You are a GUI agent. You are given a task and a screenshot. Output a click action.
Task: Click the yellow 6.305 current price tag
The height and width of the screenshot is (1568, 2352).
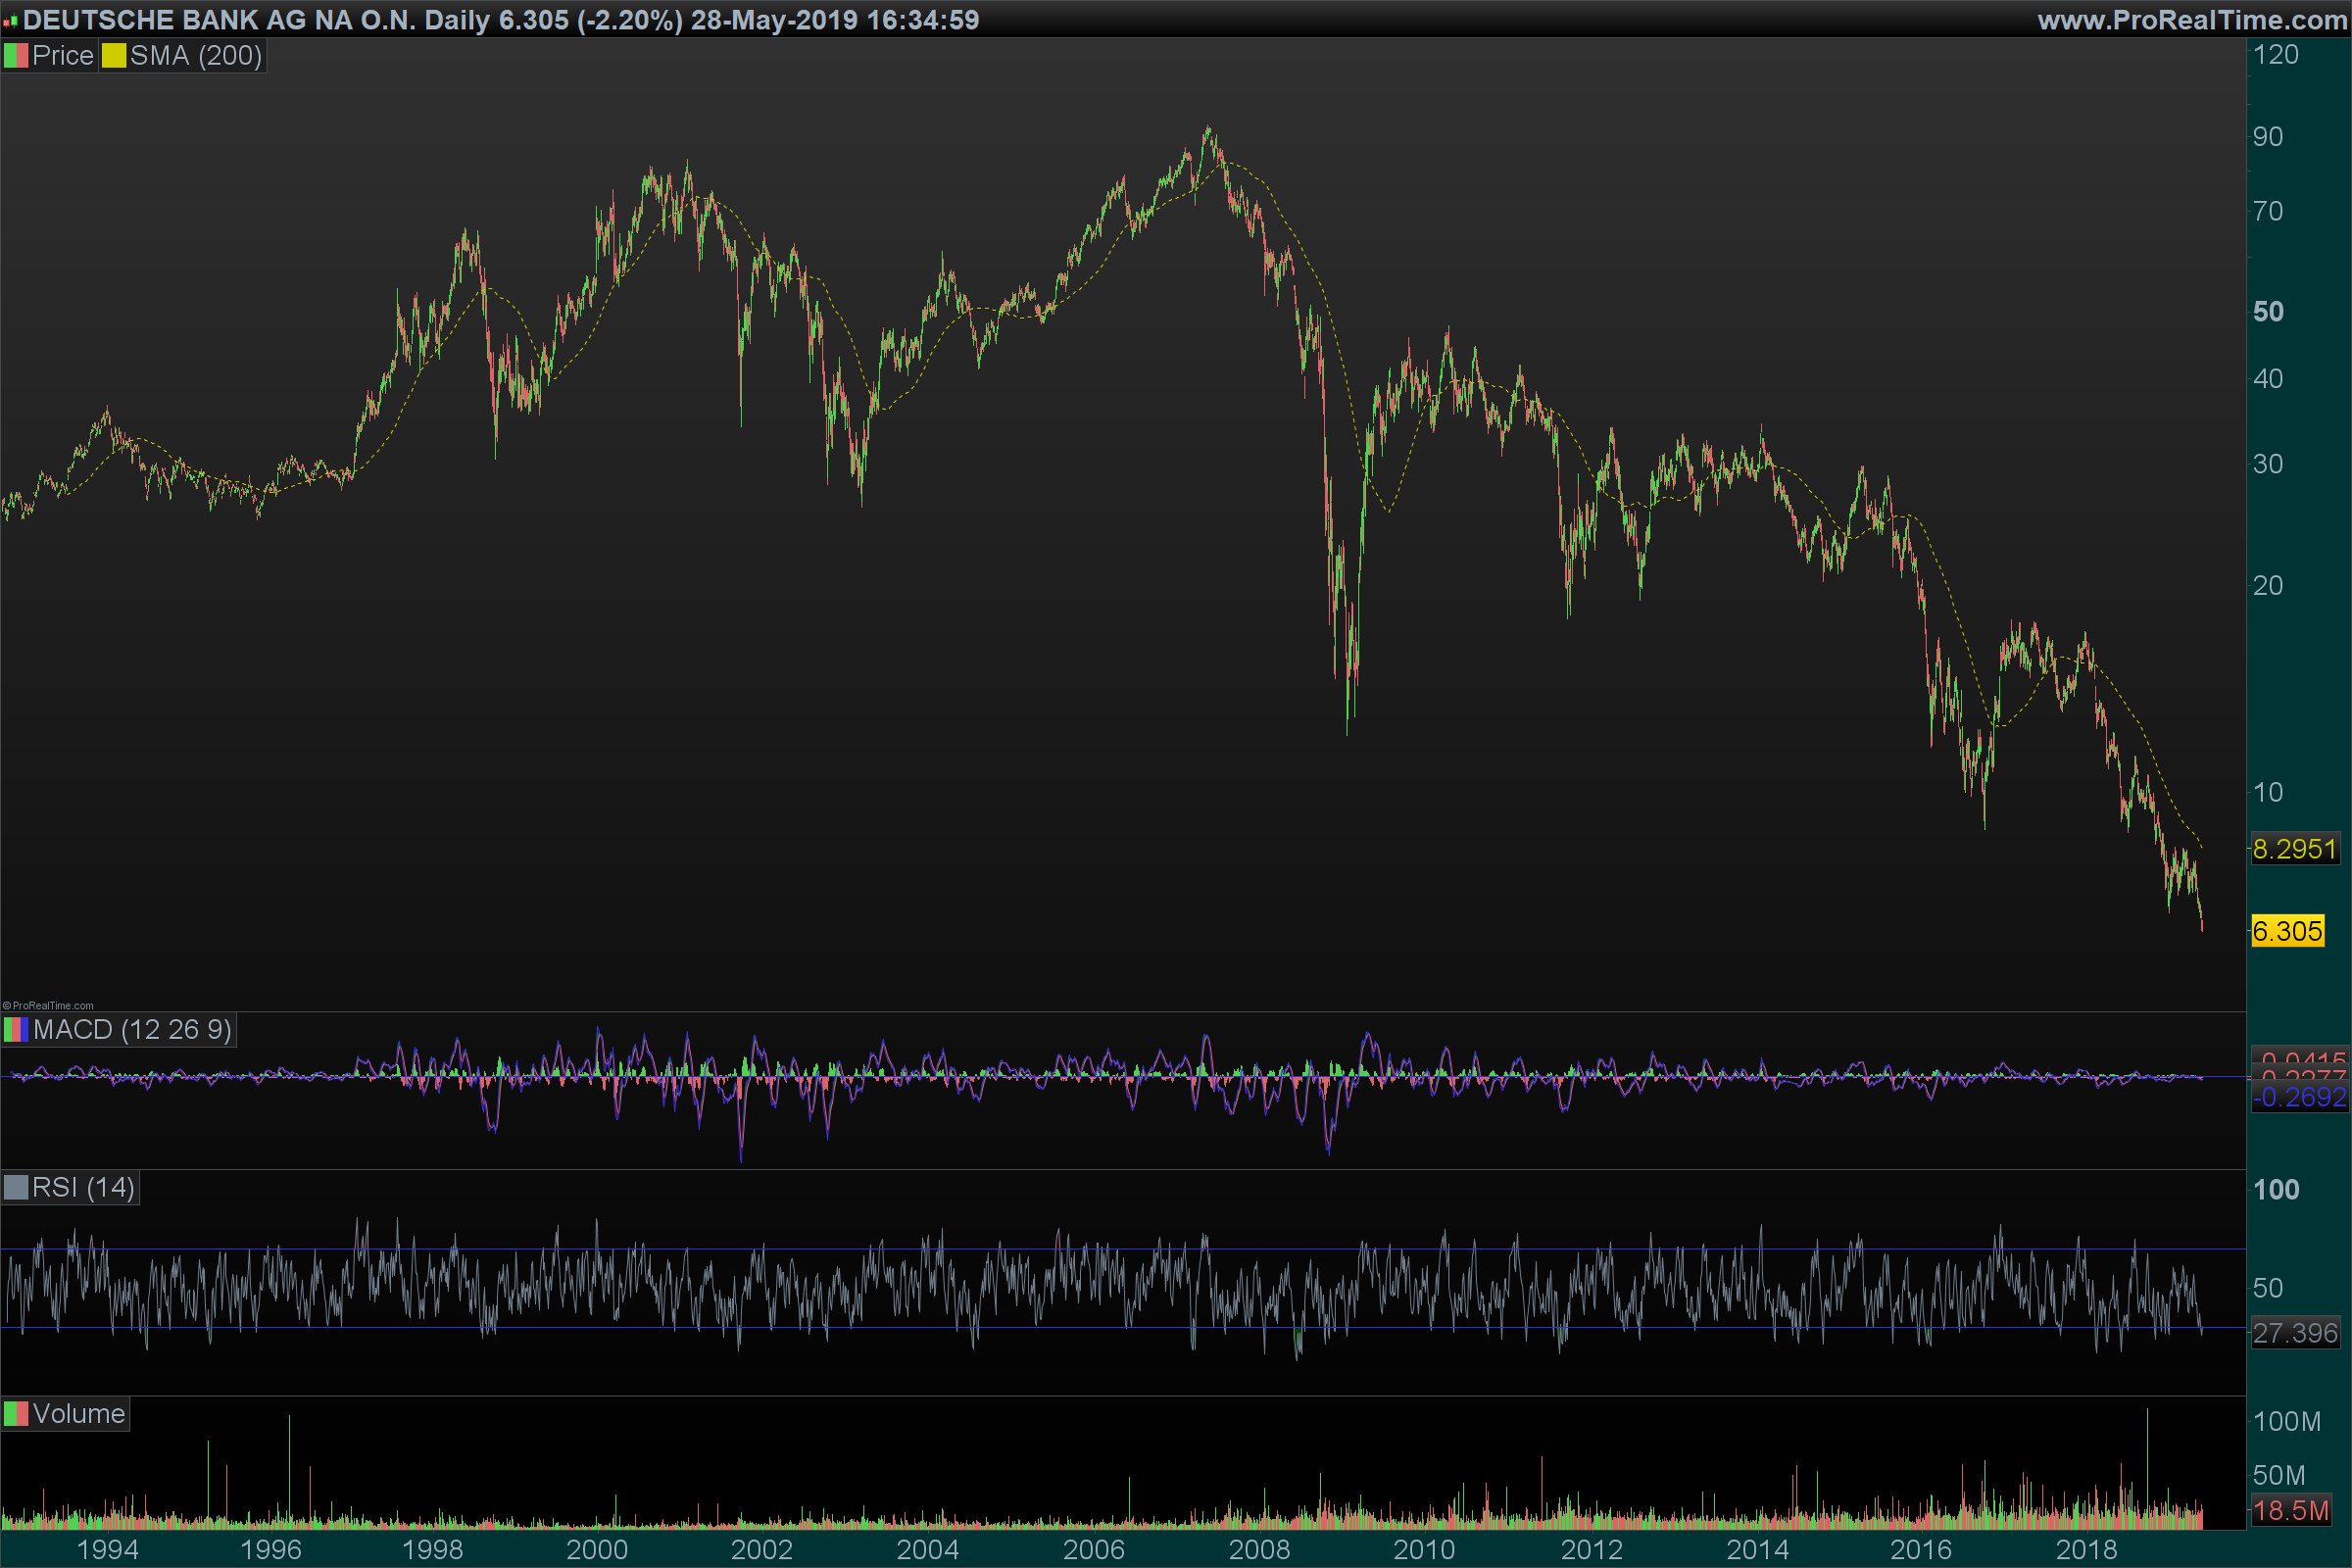coord(2287,932)
